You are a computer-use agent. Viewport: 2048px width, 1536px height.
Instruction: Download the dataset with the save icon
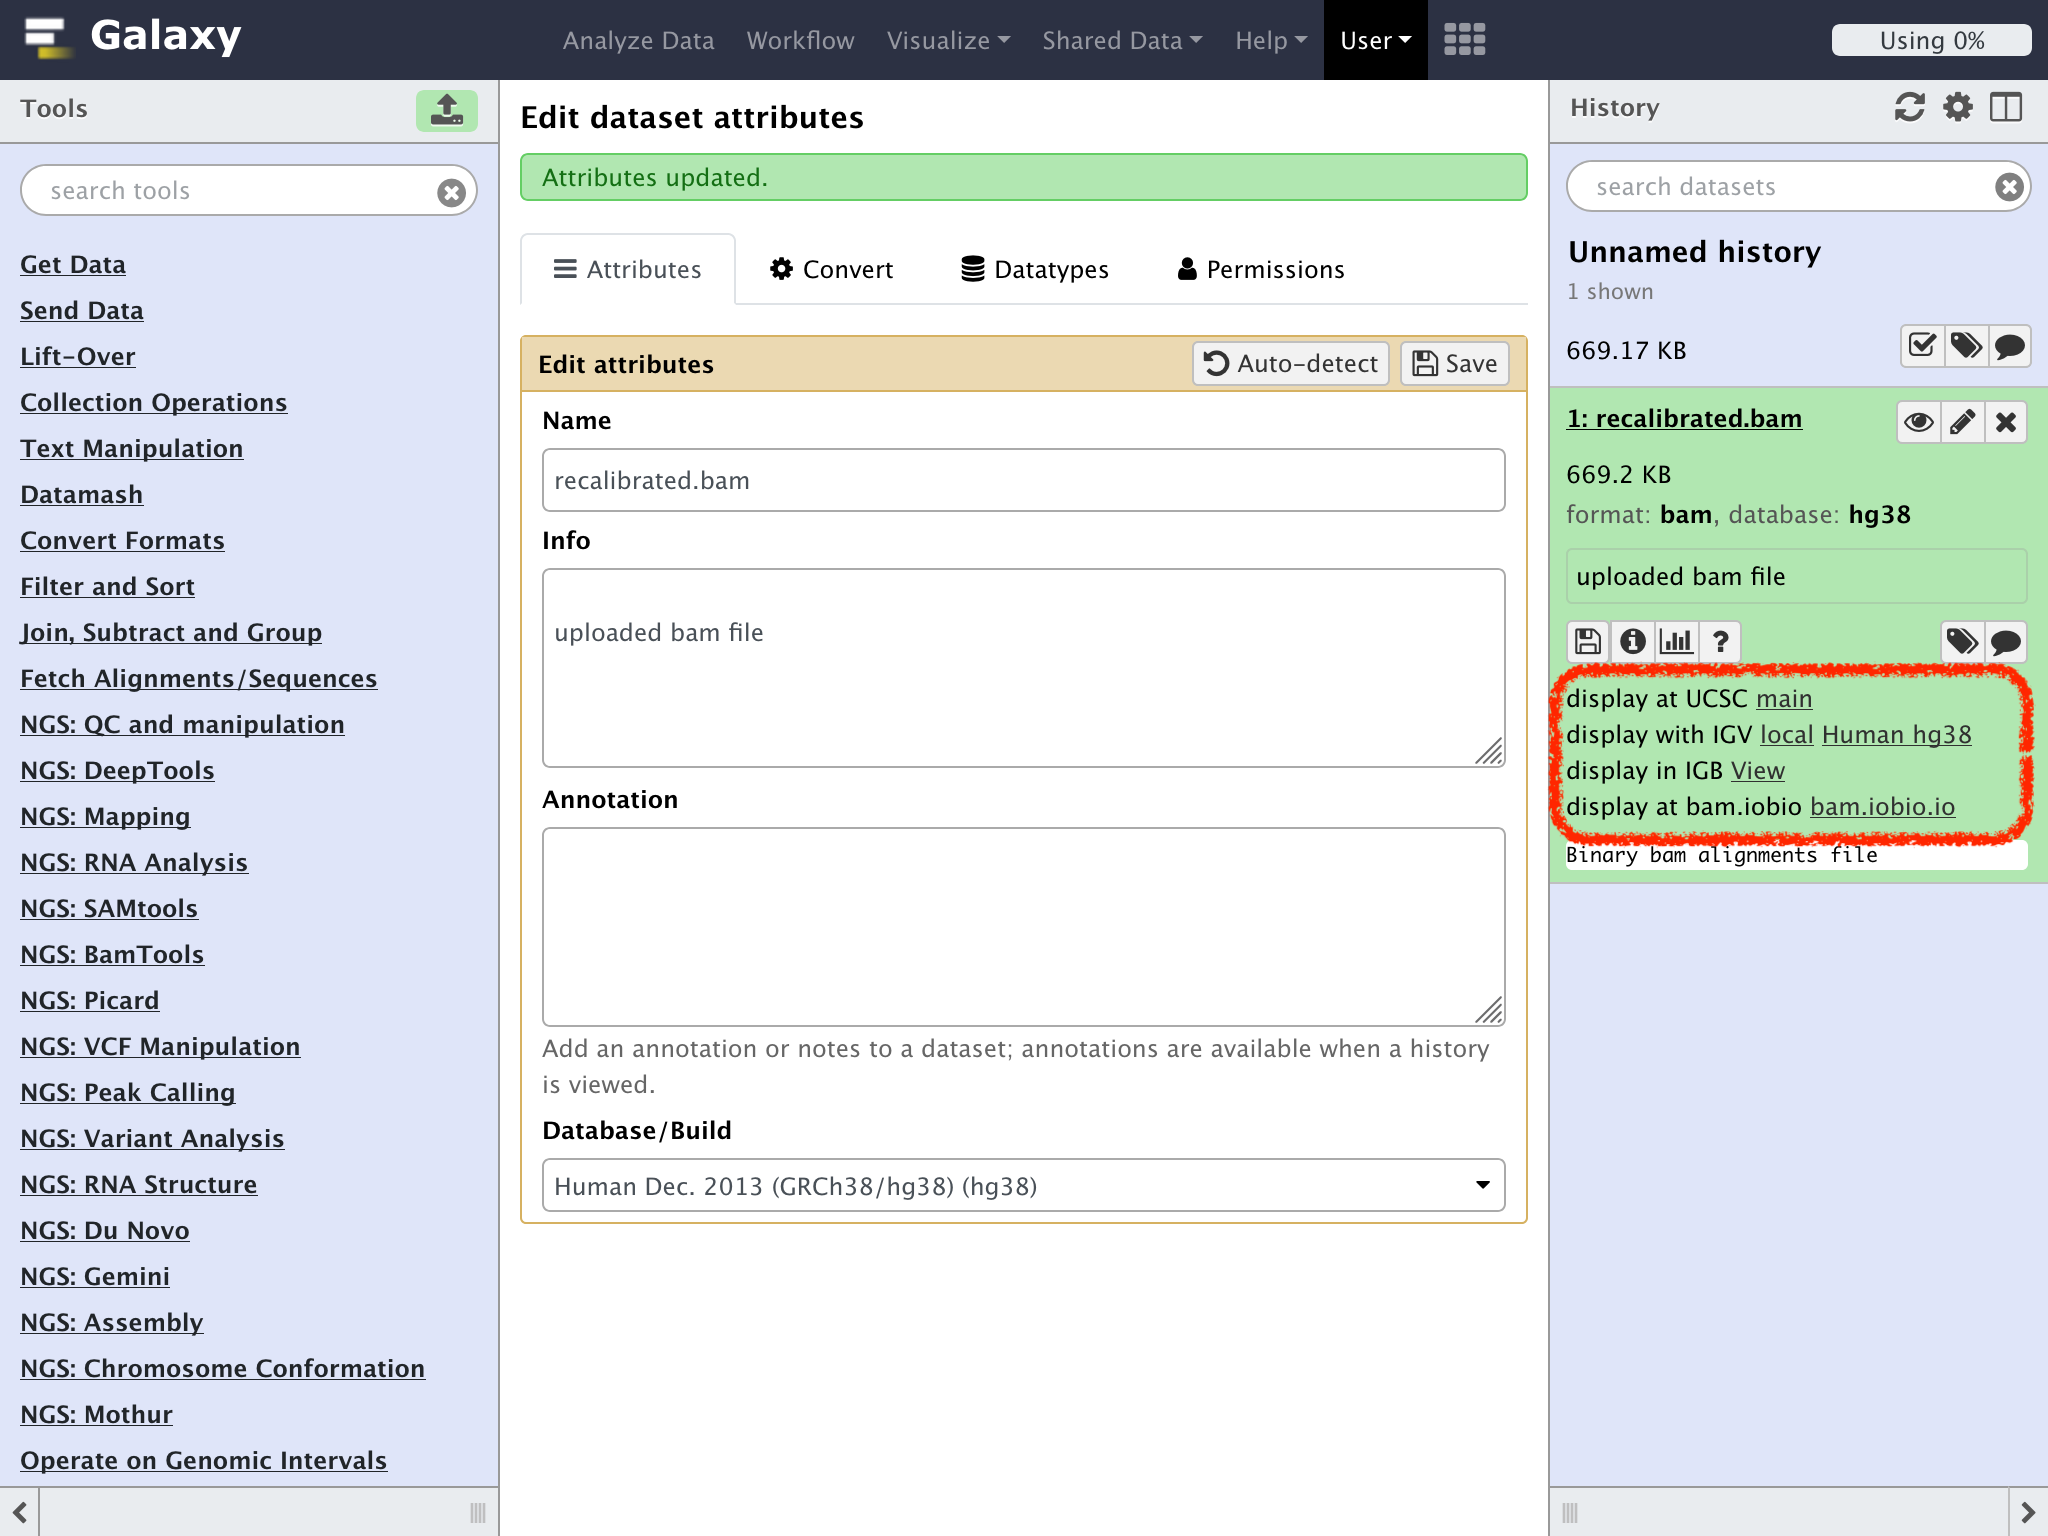[1588, 641]
